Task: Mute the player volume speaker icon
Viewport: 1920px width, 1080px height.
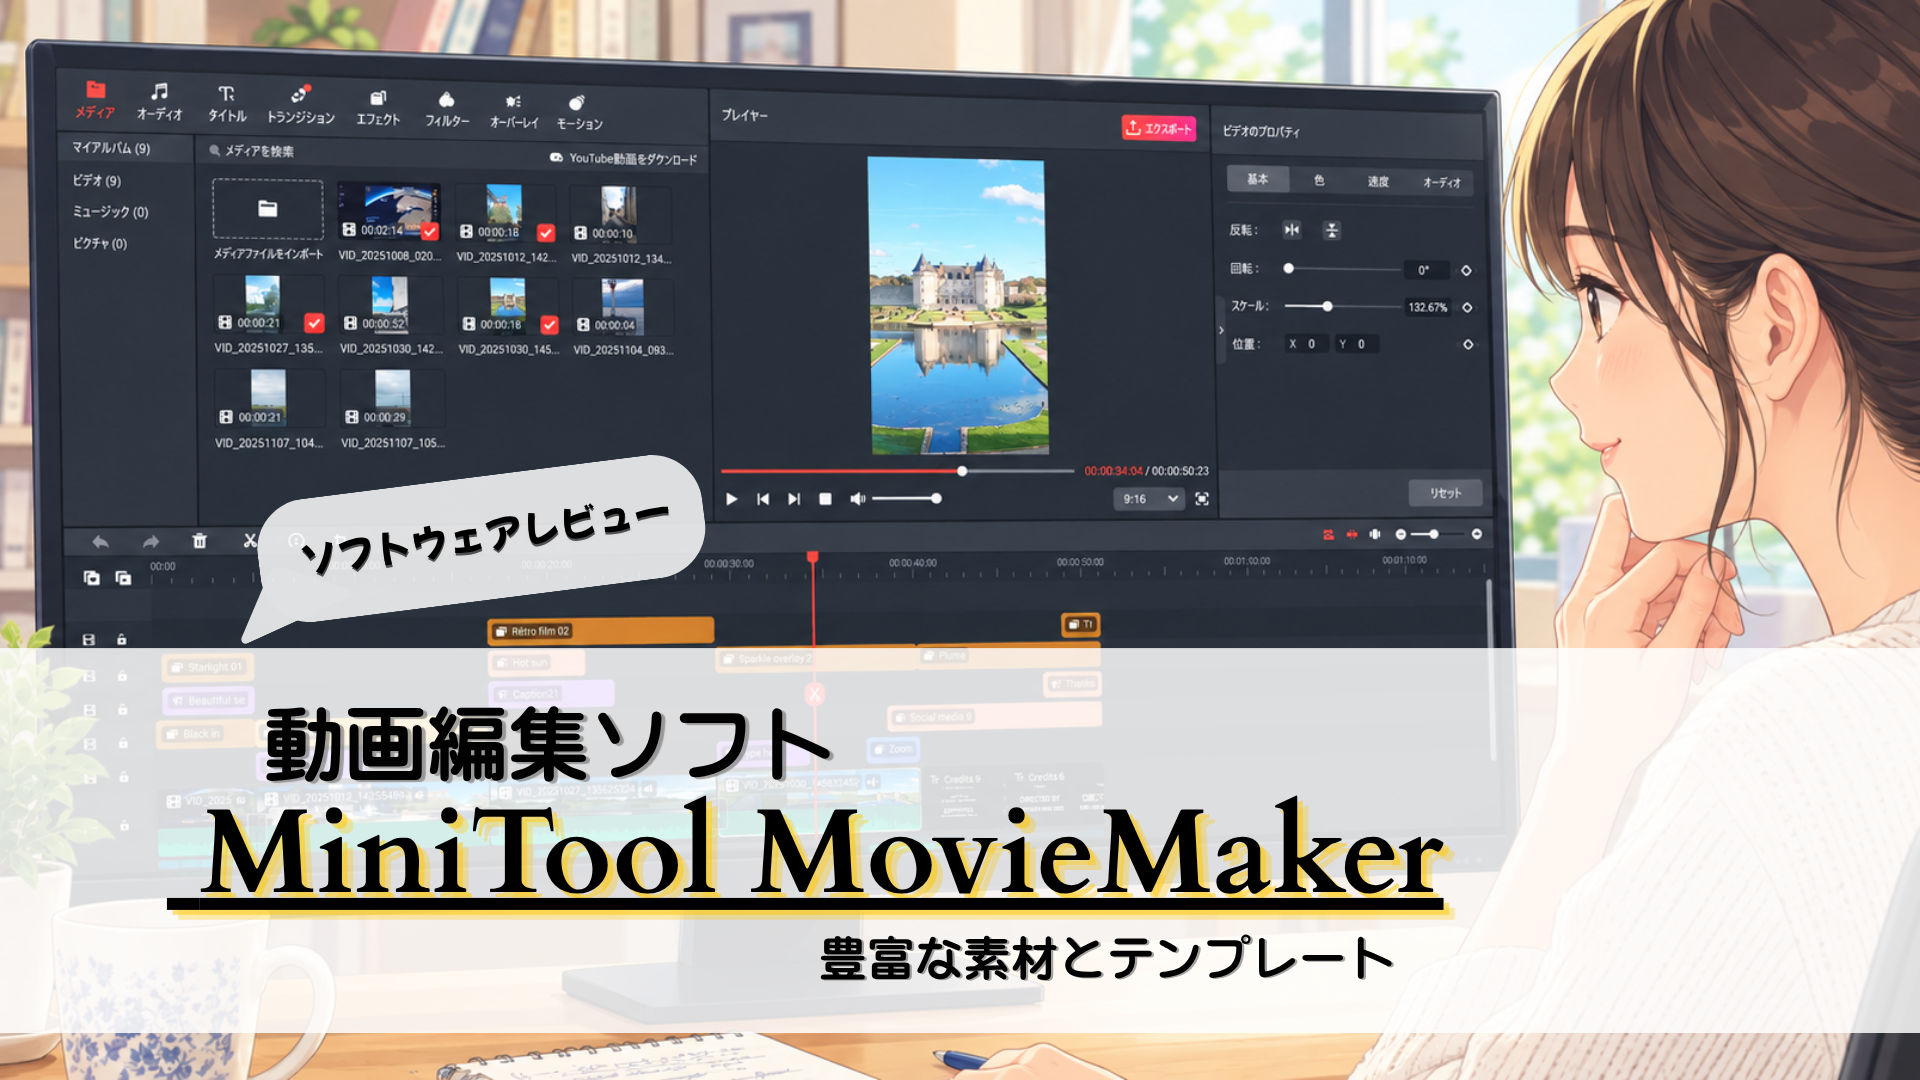Action: [x=857, y=498]
